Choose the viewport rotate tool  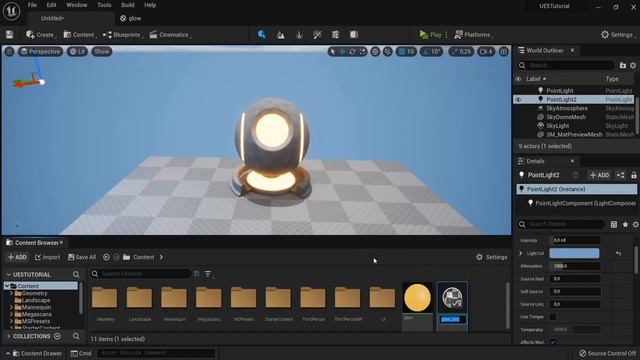[x=352, y=51]
